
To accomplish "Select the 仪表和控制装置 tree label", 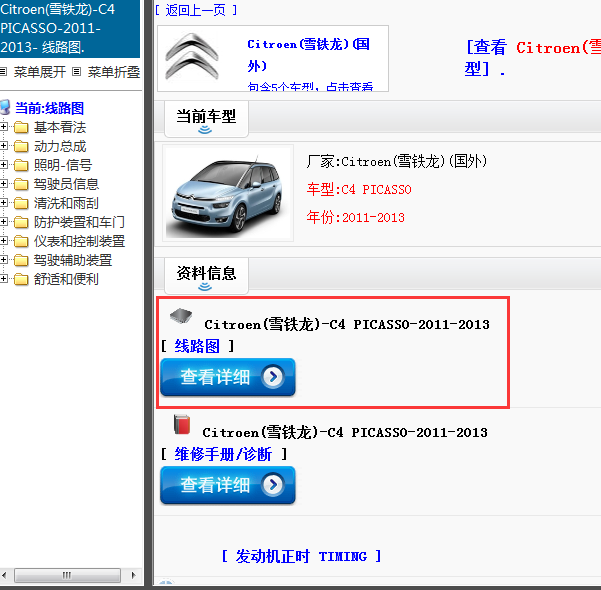I will click(79, 241).
